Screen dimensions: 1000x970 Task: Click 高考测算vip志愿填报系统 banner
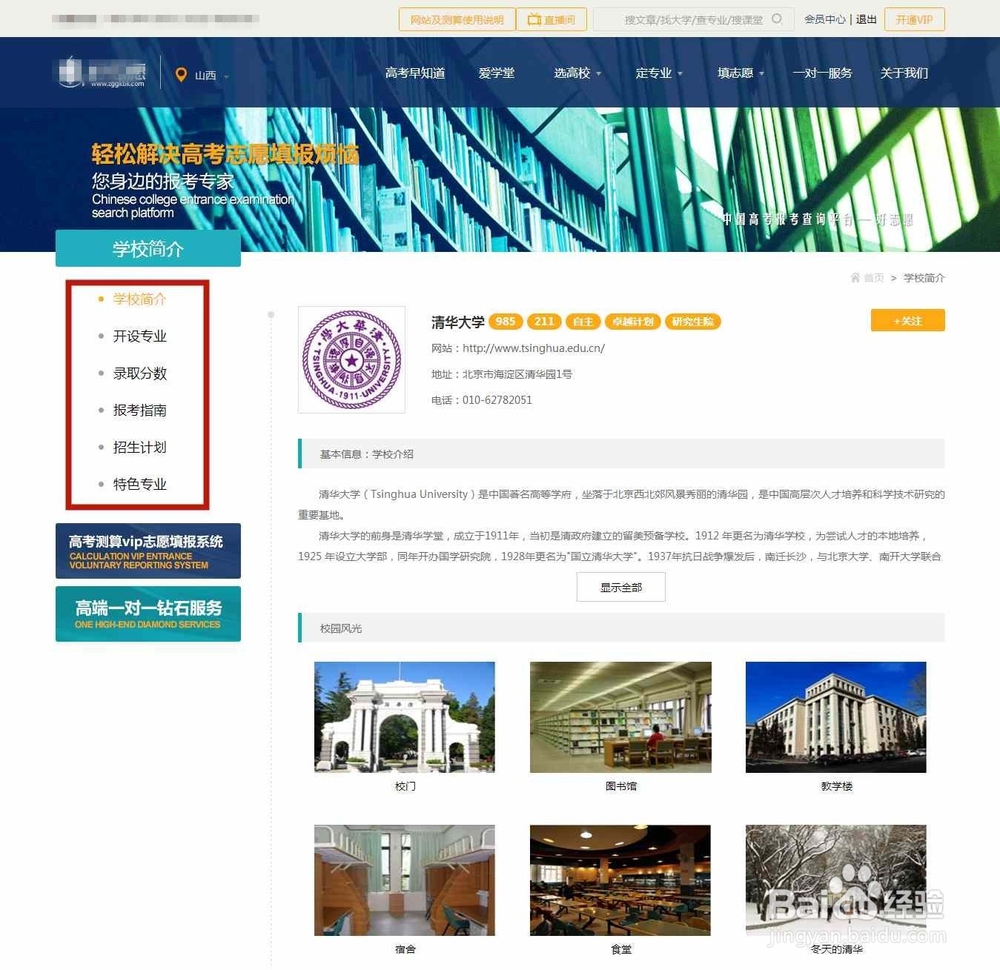click(148, 550)
